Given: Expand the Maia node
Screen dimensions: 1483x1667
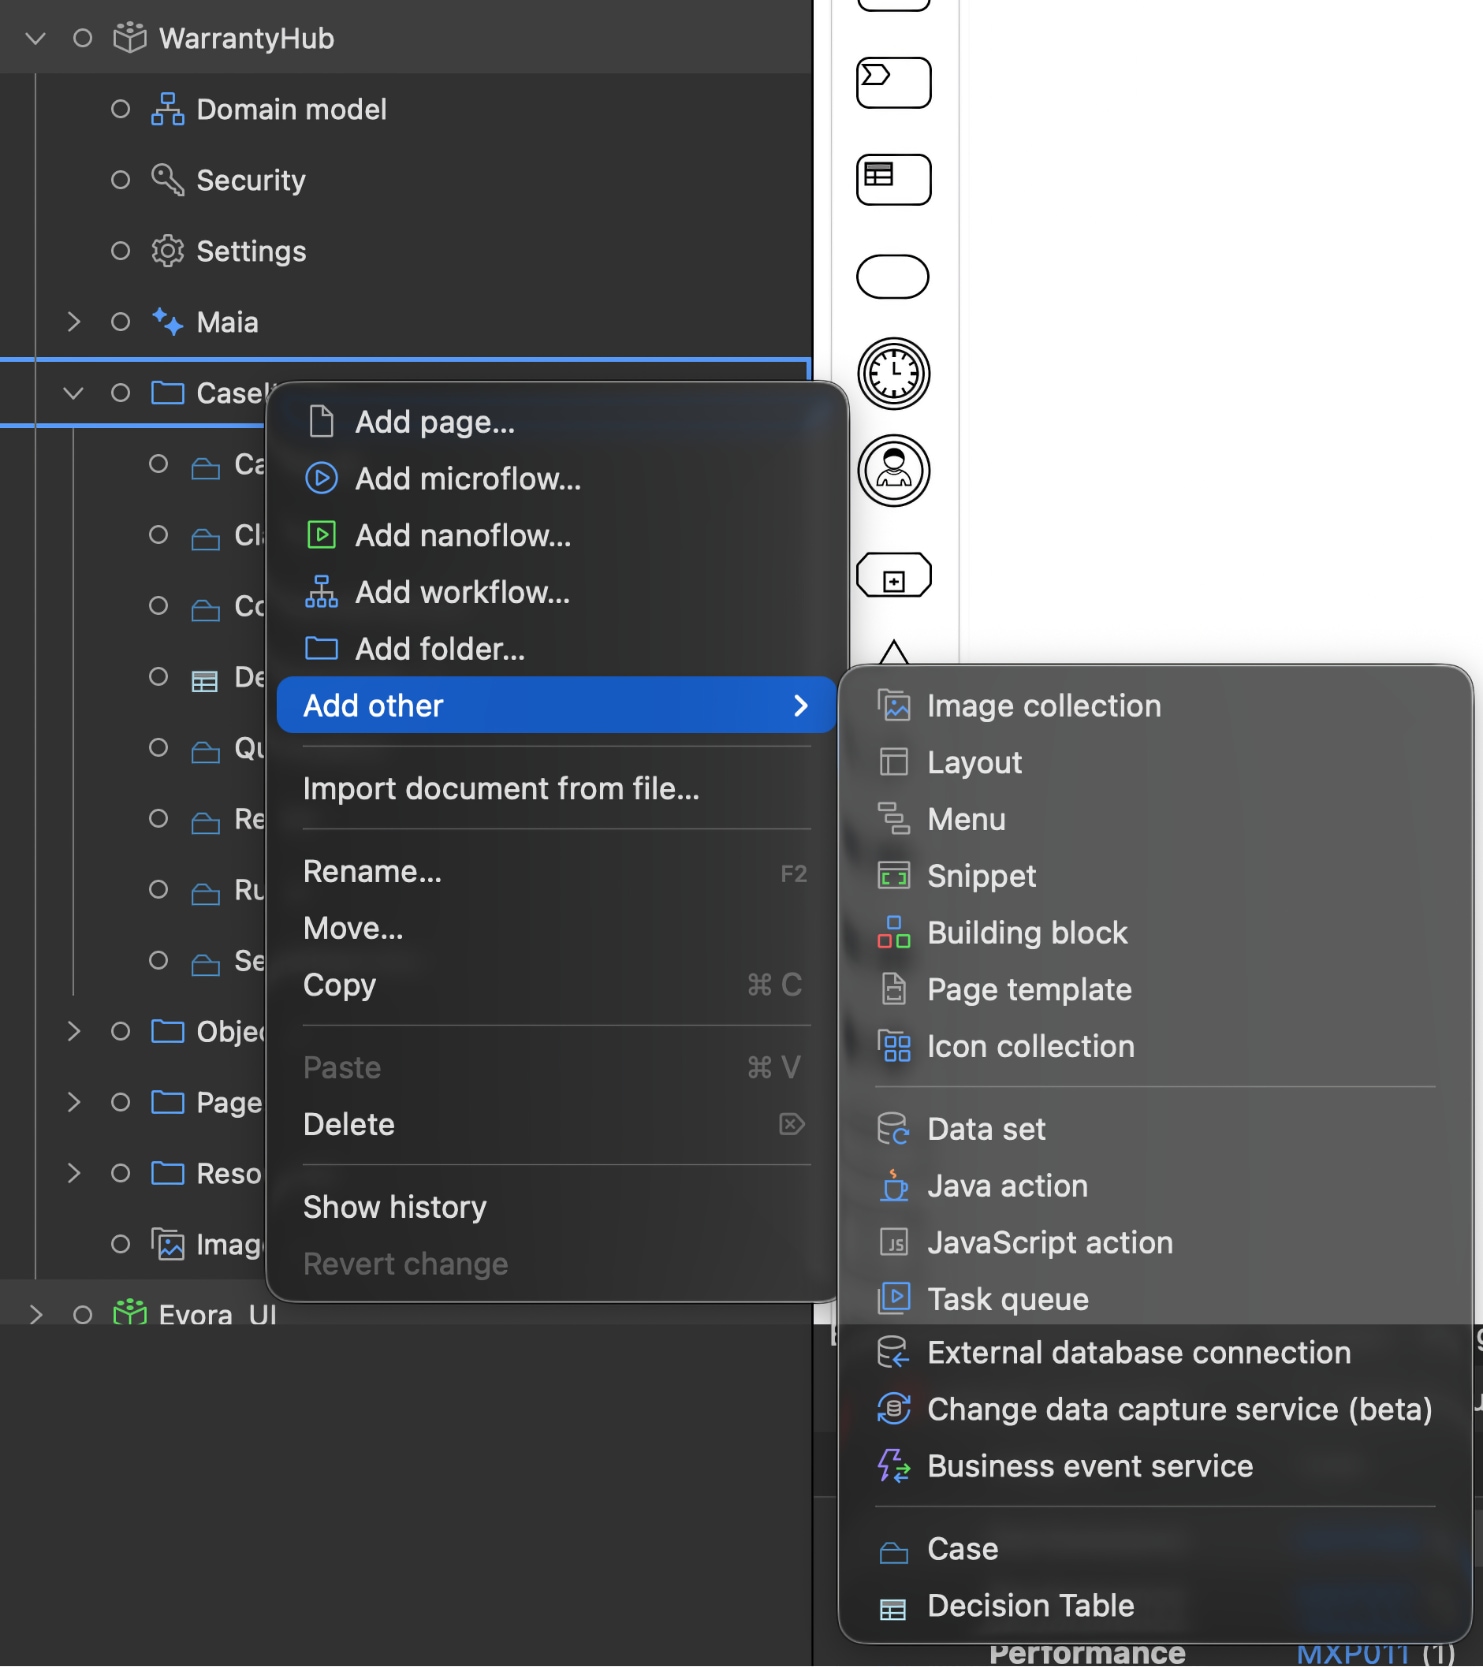Looking at the screenshot, I should click(x=73, y=322).
